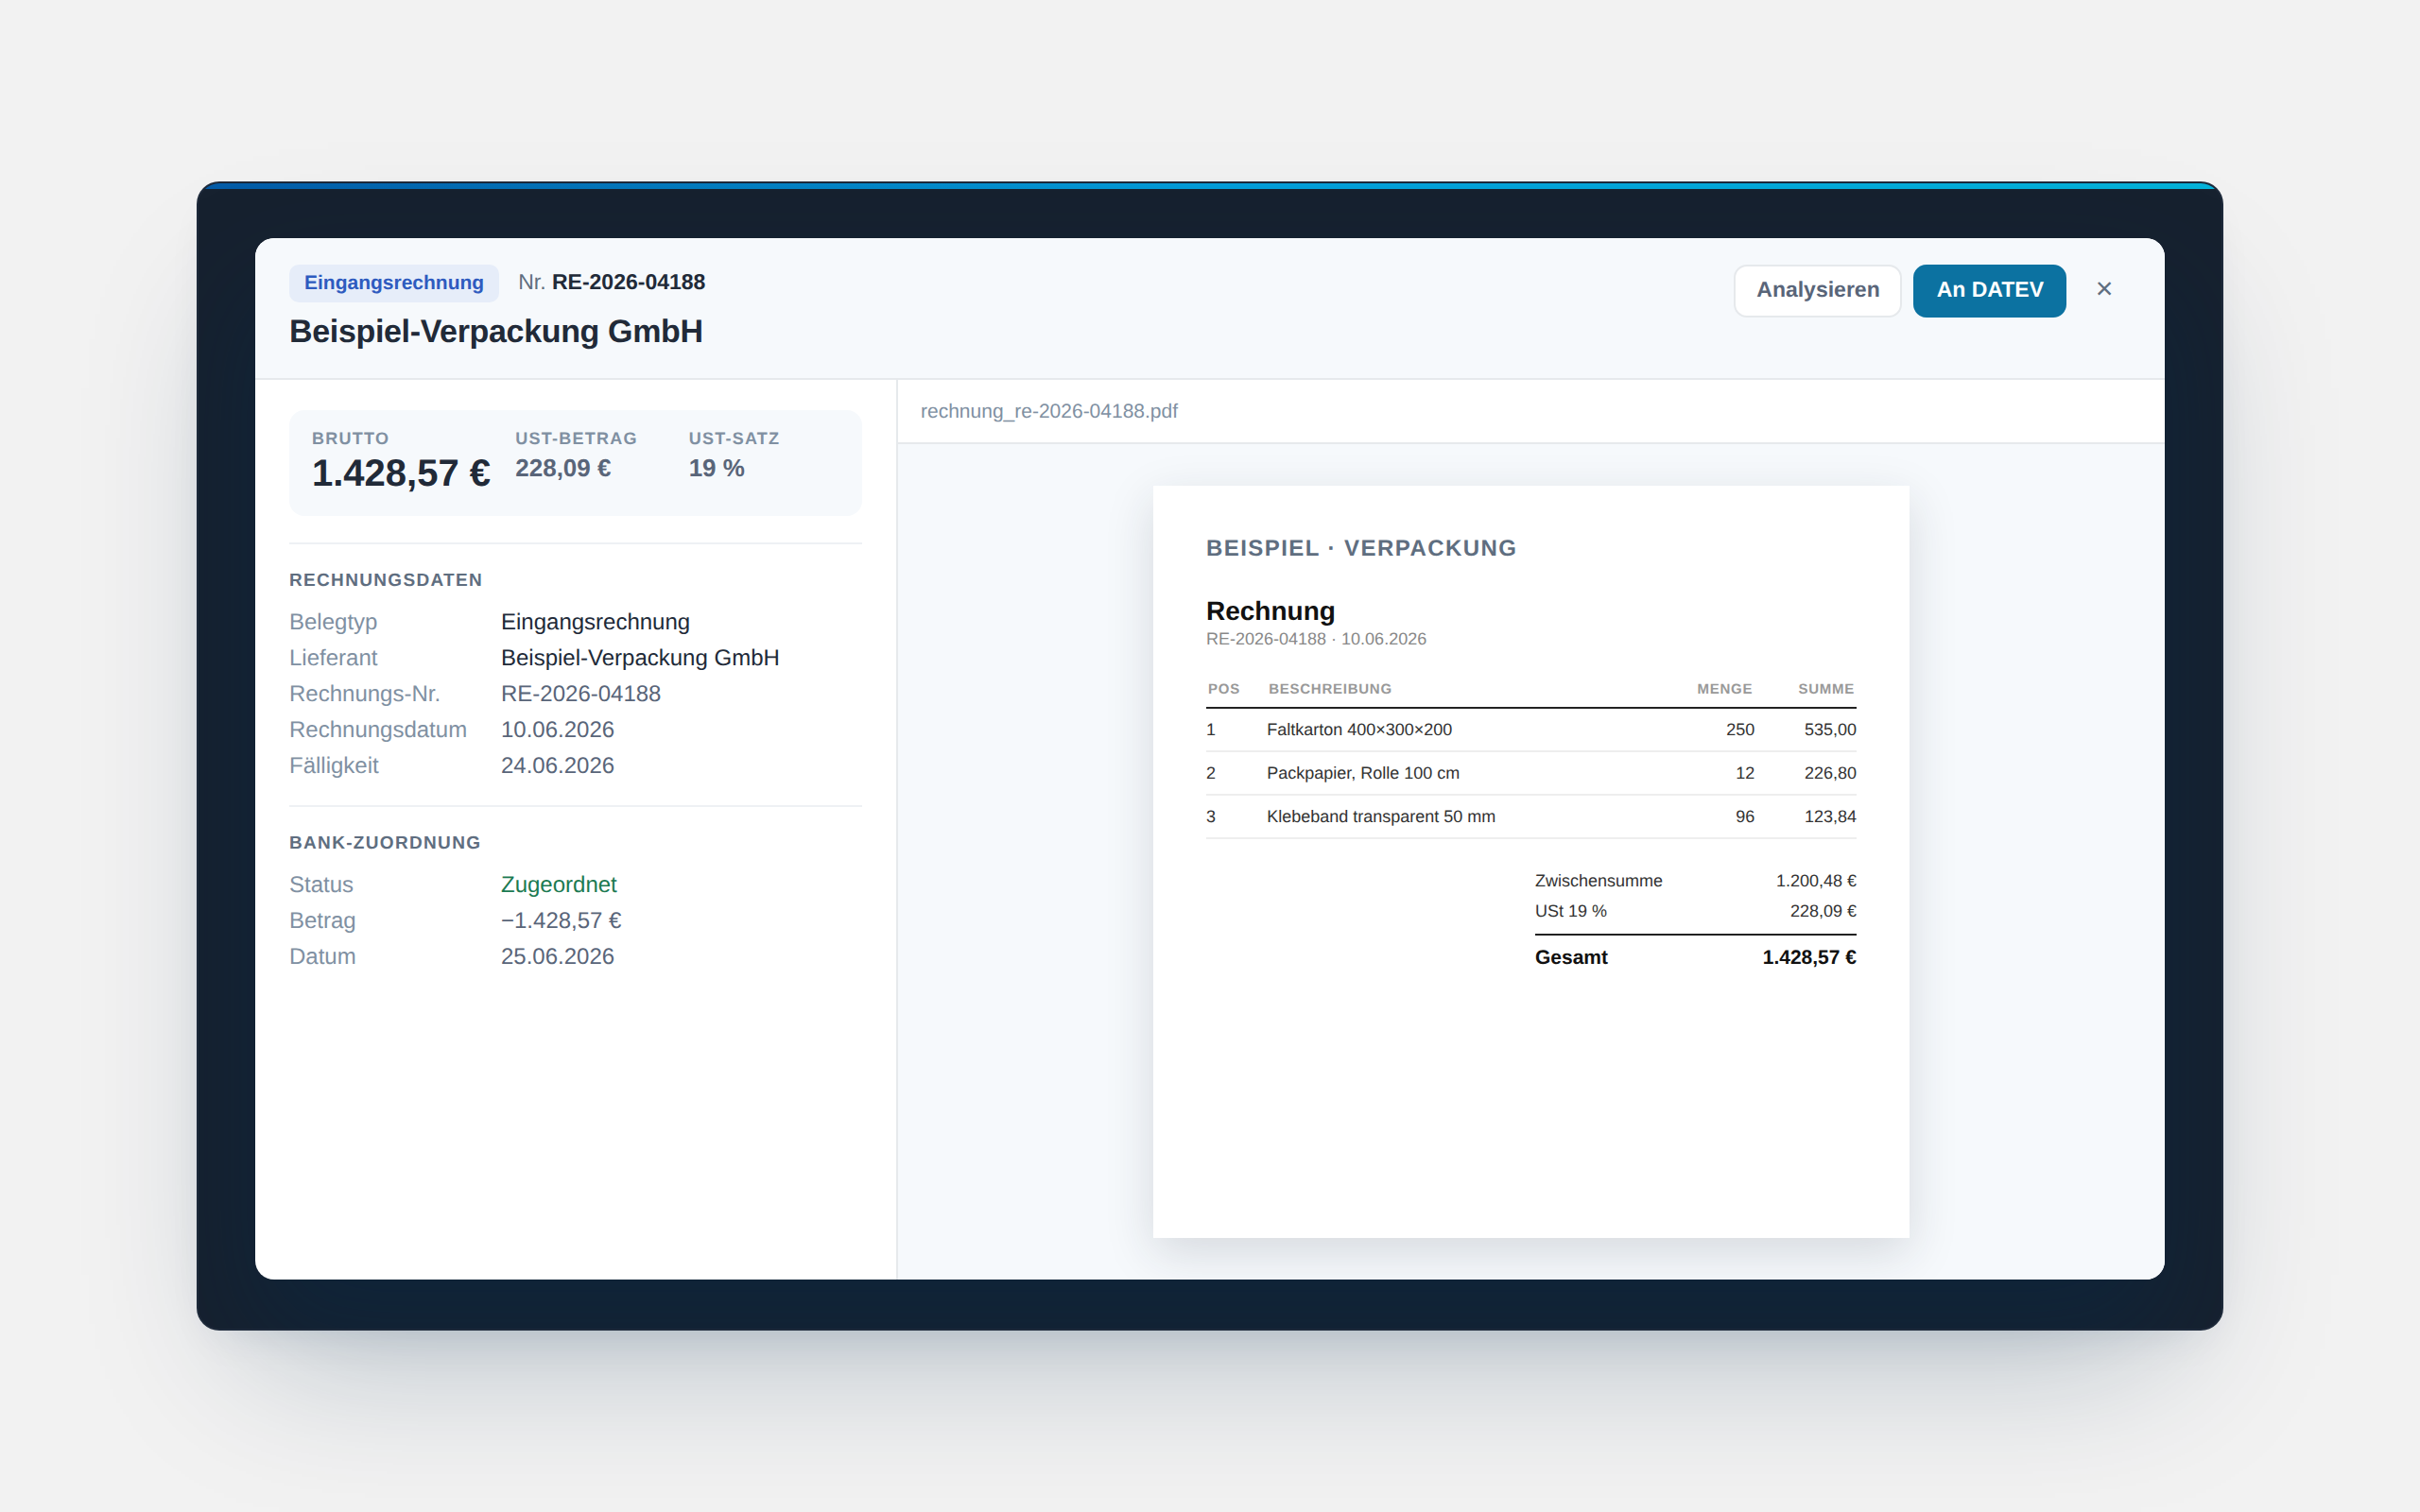Screen dimensions: 2420x1512
Task: Select the Eingangsrechnung badge in header
Action: (394, 283)
